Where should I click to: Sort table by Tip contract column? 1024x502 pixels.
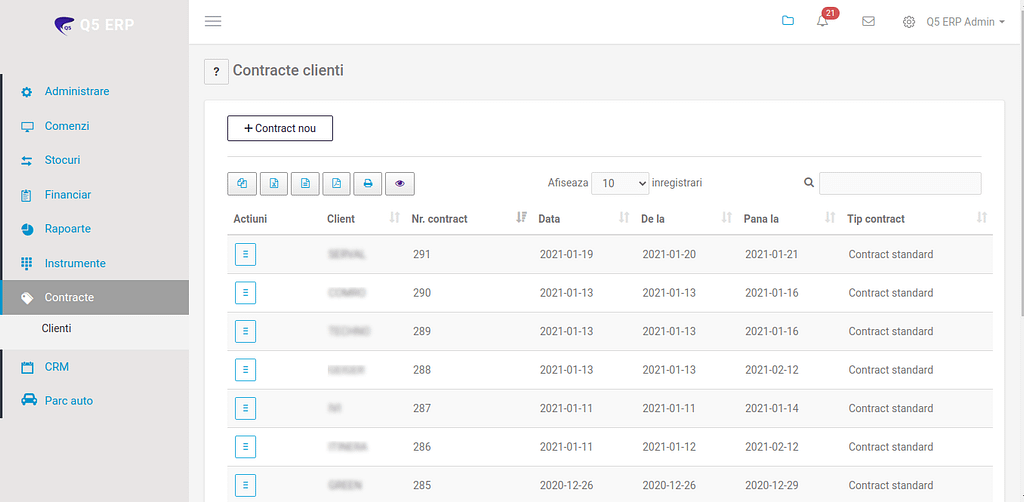pyautogui.click(x=916, y=219)
